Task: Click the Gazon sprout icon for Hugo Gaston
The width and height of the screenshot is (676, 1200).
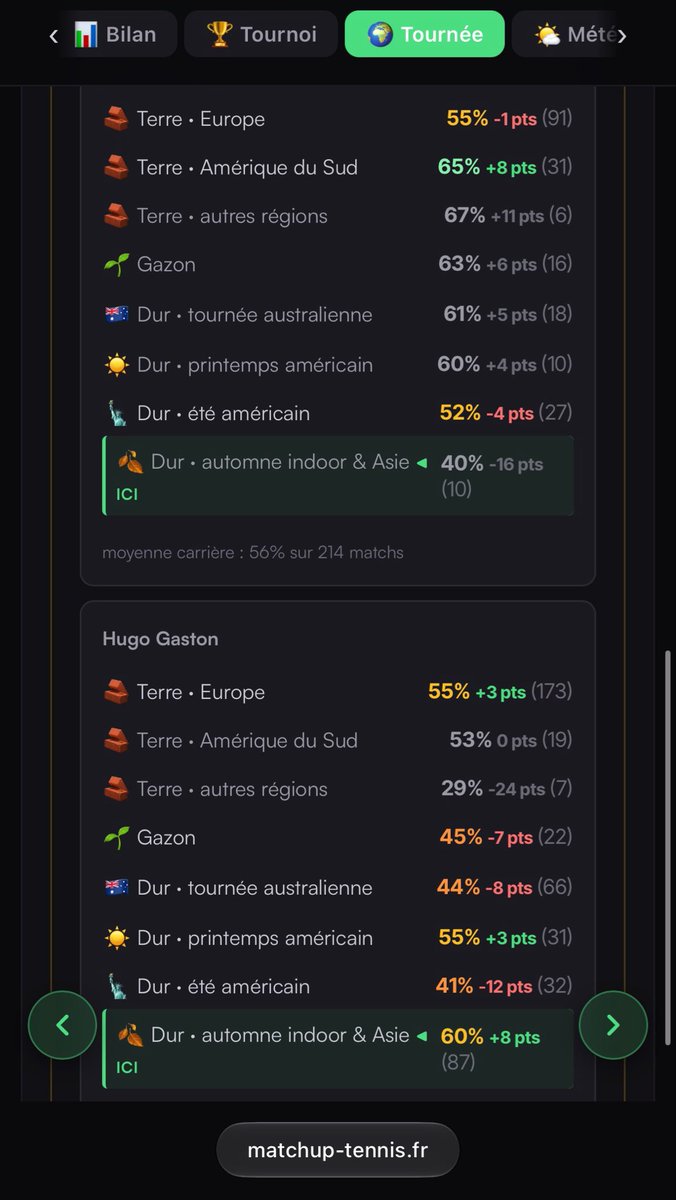Action: point(116,838)
